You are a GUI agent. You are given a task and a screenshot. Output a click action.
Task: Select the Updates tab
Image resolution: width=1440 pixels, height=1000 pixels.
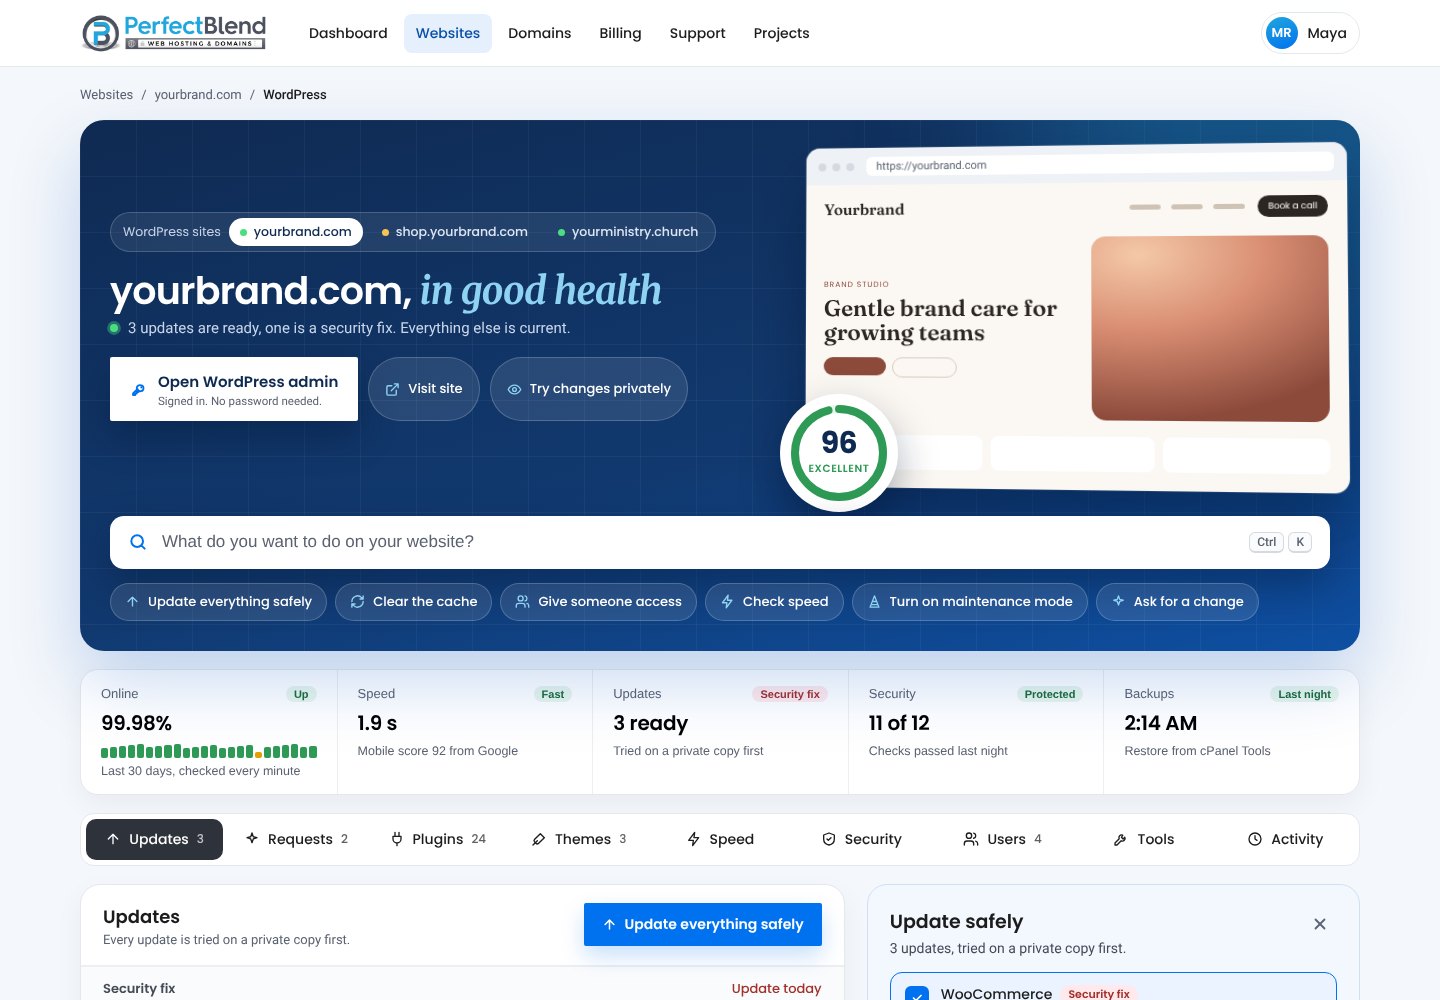(x=154, y=840)
